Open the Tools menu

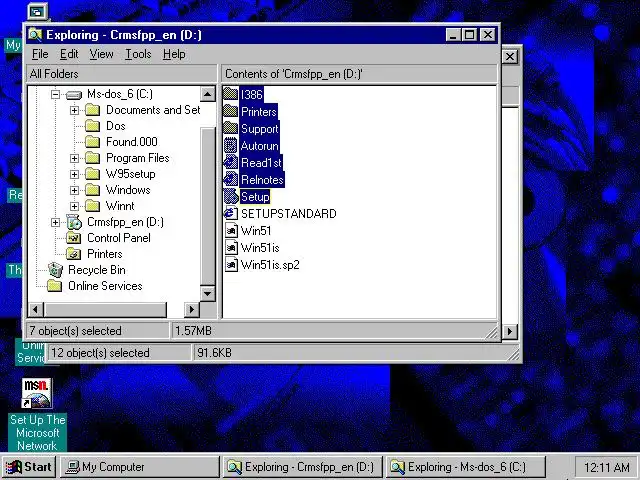click(138, 54)
